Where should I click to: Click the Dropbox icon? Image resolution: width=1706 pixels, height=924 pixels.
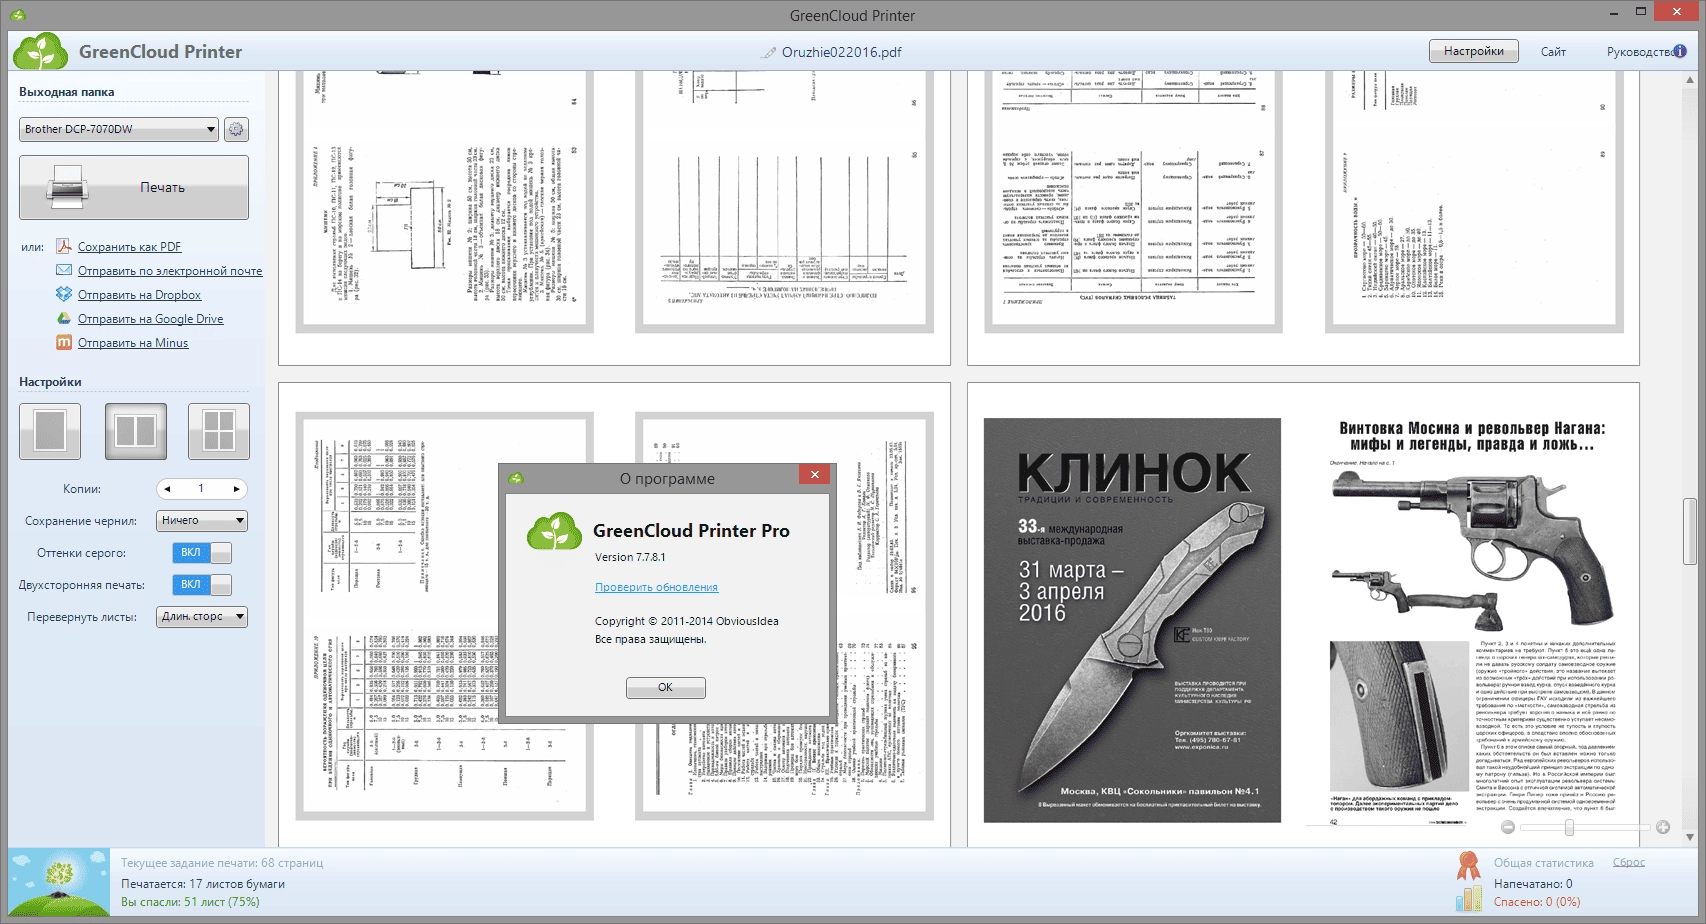click(x=64, y=294)
